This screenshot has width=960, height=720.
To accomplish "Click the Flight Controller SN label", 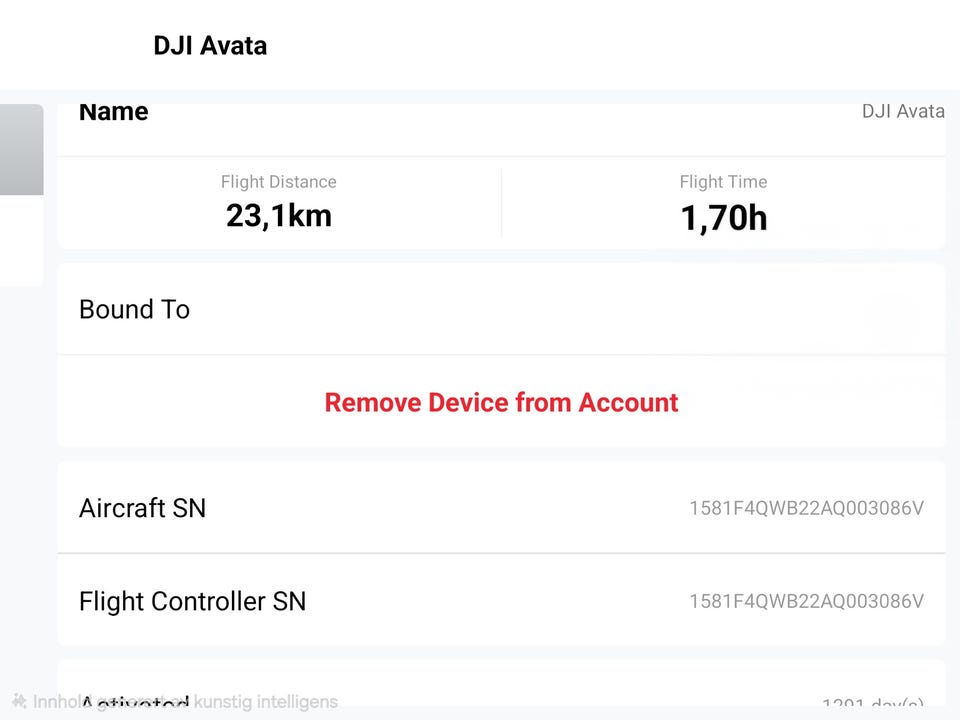I will pos(192,601).
